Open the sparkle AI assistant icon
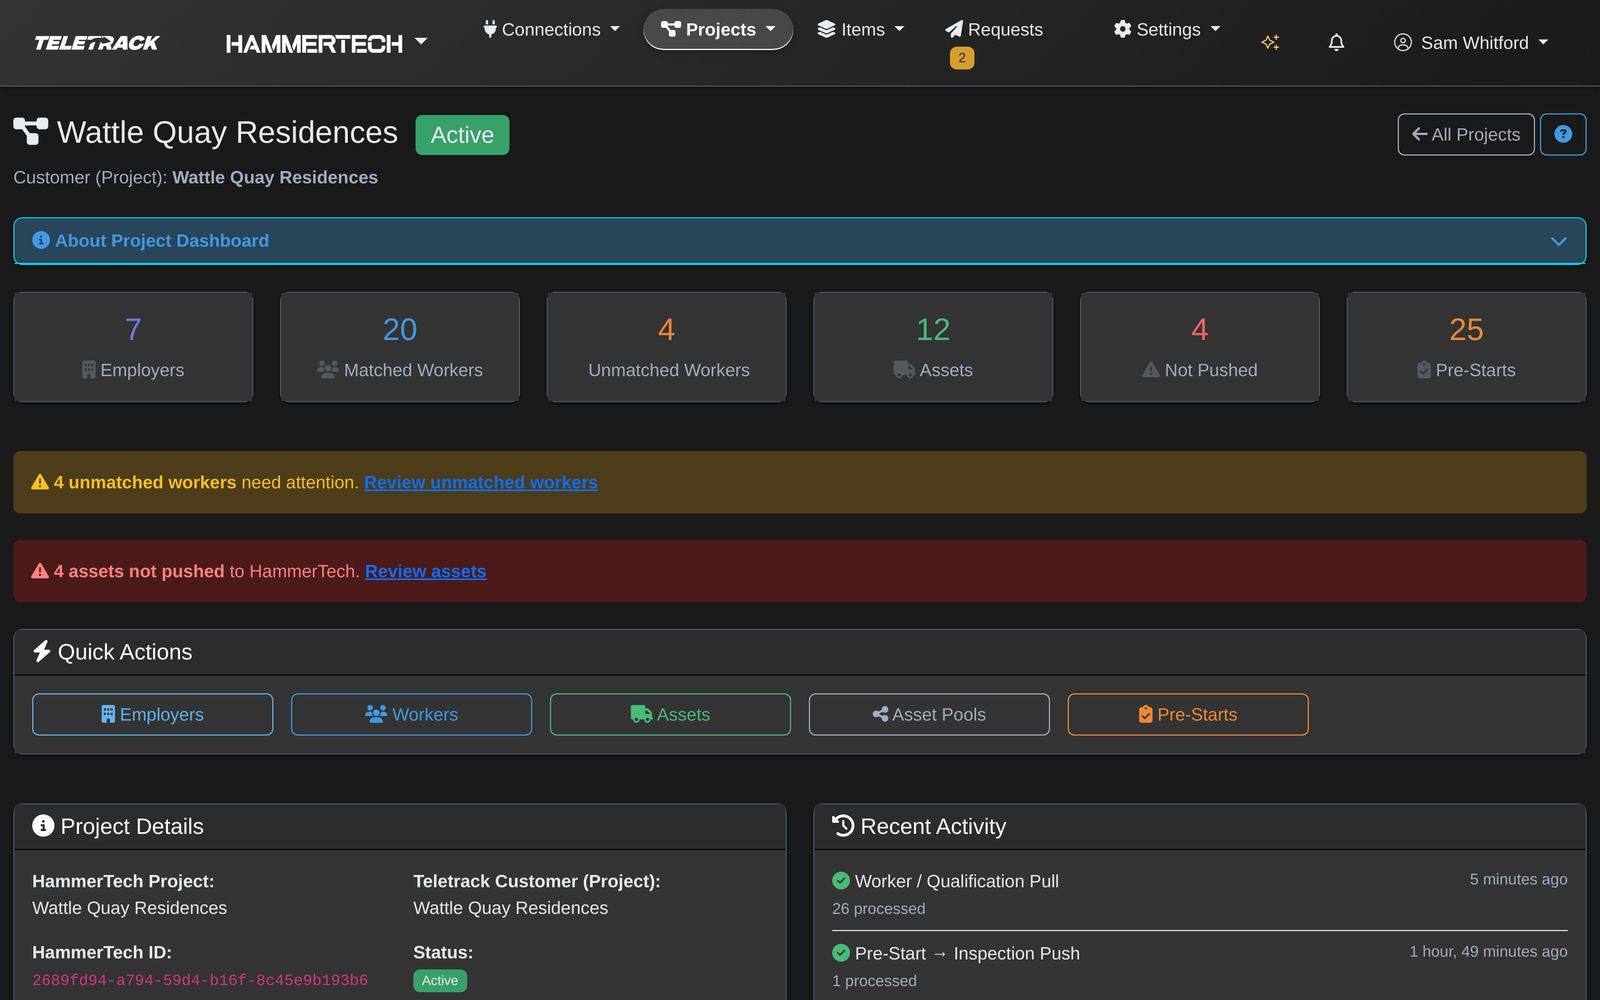Viewport: 1600px width, 1000px height. pos(1270,42)
